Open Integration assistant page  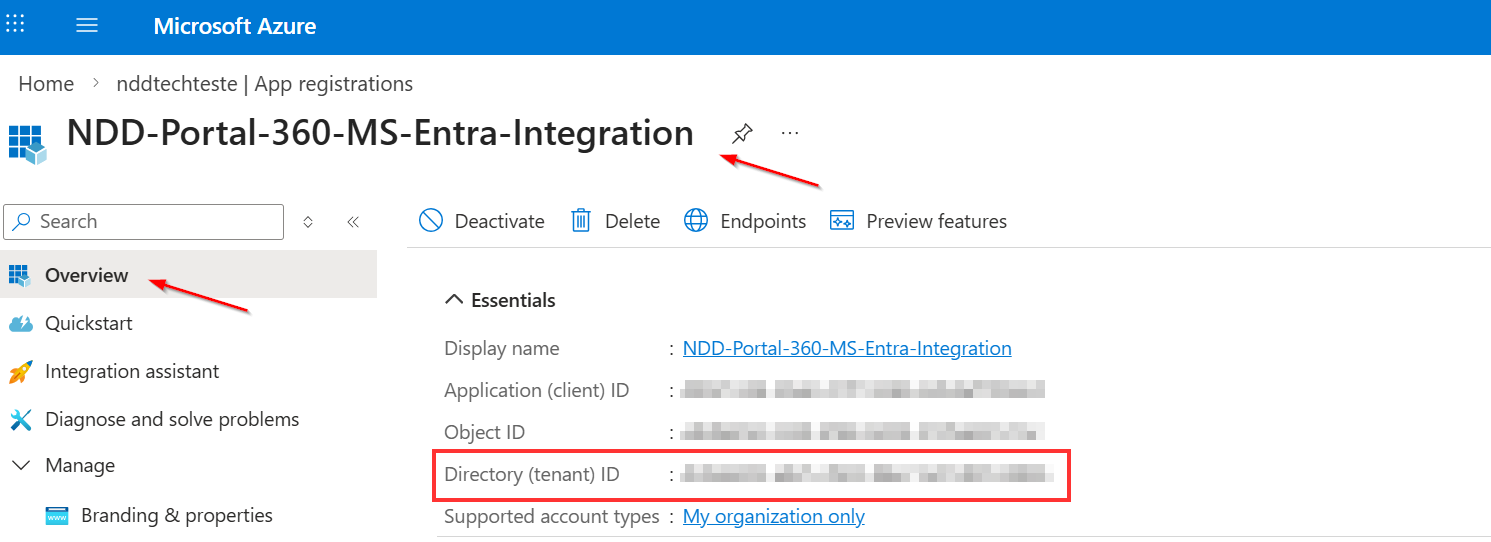point(131,371)
